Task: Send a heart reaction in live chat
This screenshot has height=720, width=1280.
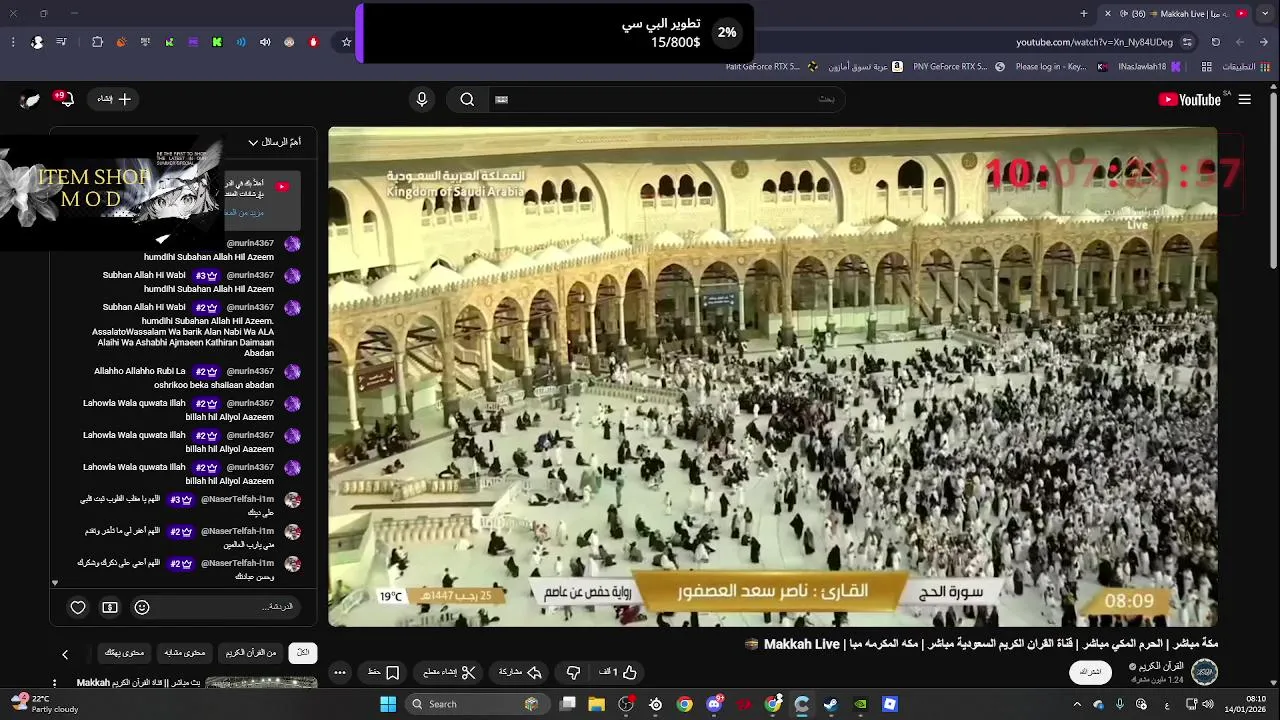Action: pyautogui.click(x=78, y=607)
